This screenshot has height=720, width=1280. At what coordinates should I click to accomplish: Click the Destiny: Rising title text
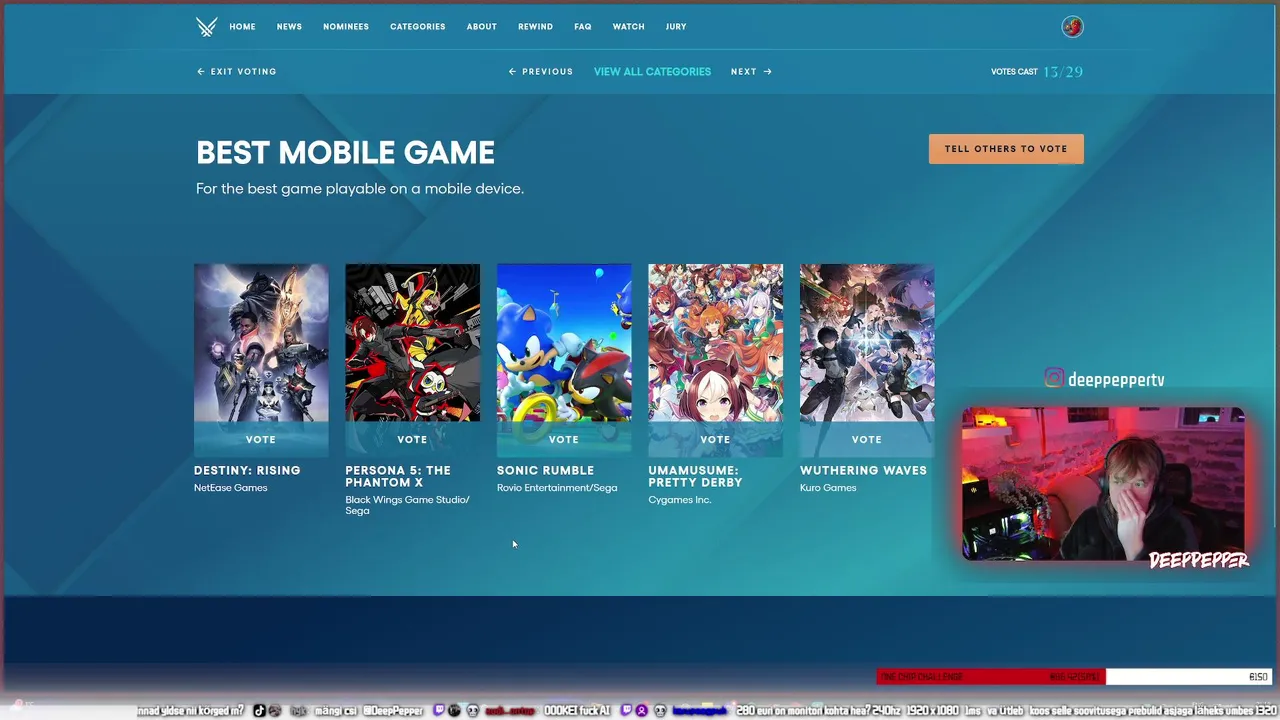(x=247, y=470)
